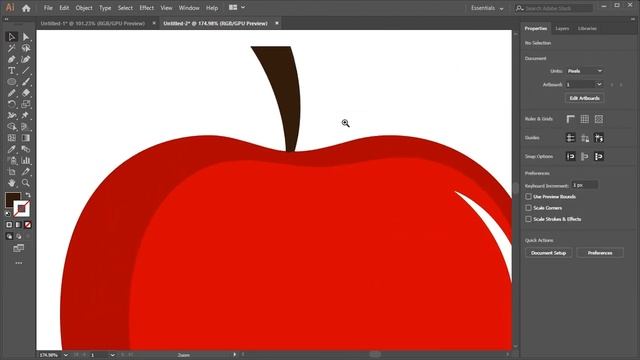Open zoom level dropdown in status bar
The height and width of the screenshot is (360, 640).
(65, 355)
